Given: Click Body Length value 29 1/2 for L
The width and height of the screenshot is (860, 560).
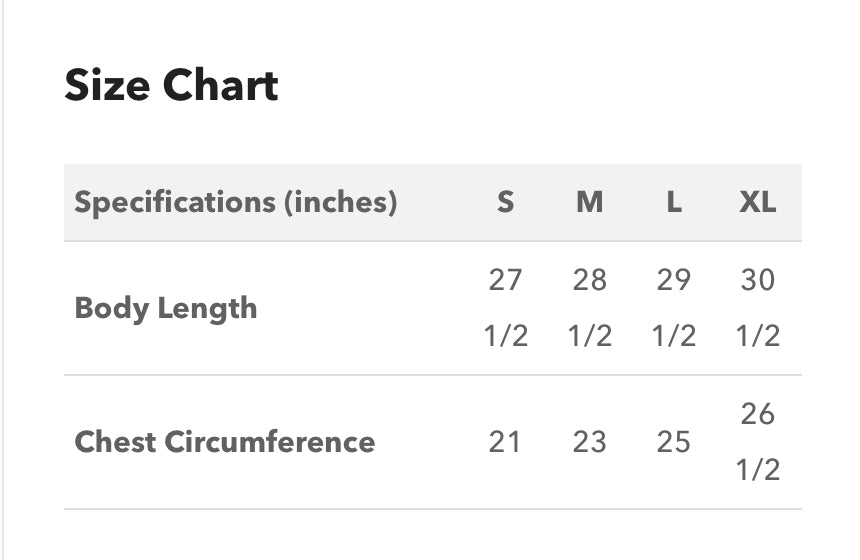Looking at the screenshot, I should [x=673, y=308].
